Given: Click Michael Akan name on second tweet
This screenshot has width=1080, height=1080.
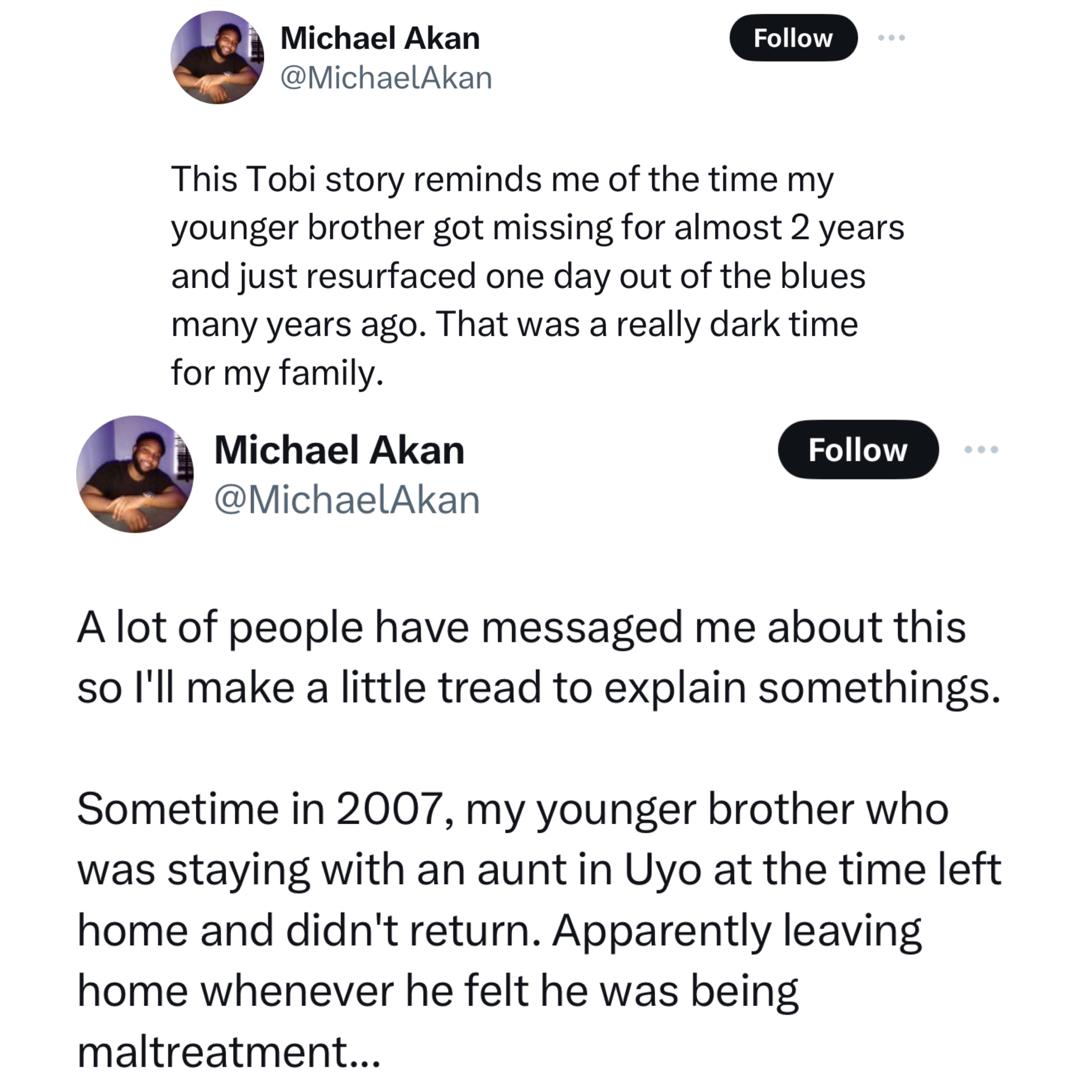Looking at the screenshot, I should pos(339,450).
